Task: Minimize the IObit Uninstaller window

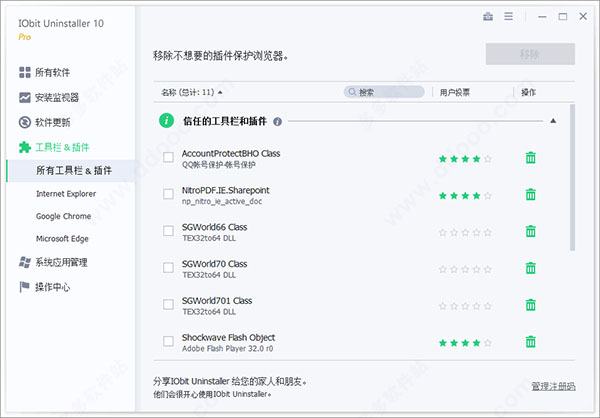Action: (542, 16)
